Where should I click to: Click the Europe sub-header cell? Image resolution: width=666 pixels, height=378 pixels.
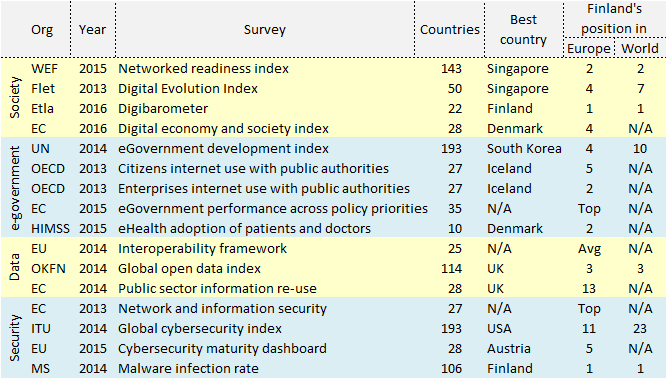click(589, 48)
